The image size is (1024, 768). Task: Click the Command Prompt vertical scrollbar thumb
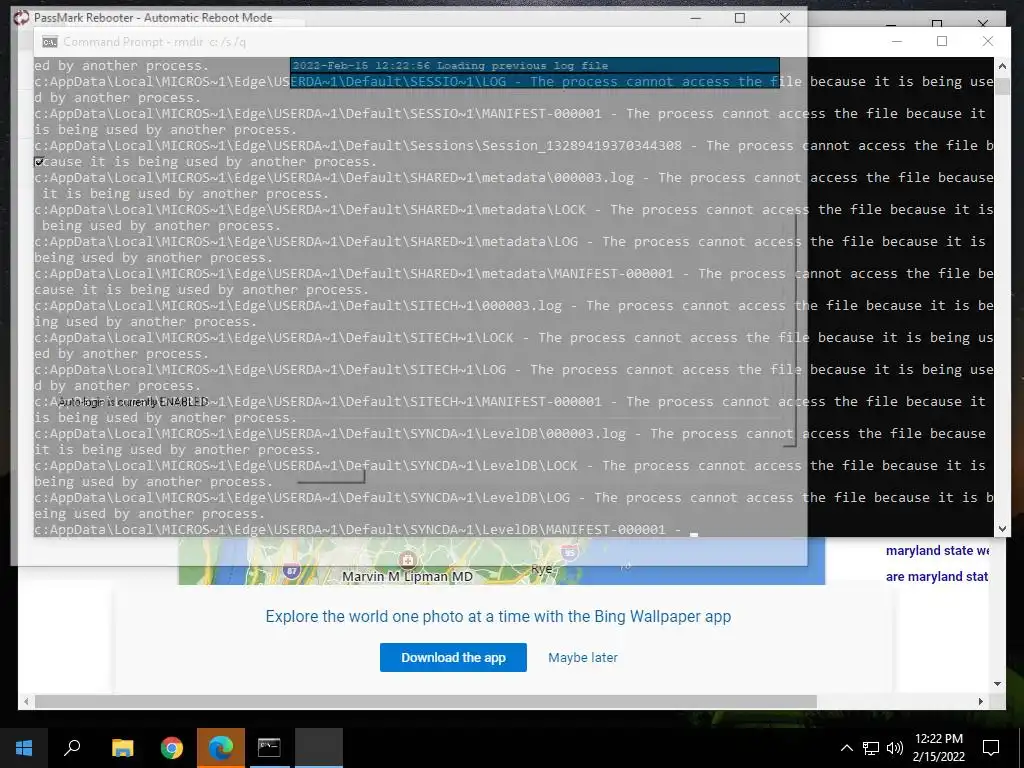tap(1002, 85)
